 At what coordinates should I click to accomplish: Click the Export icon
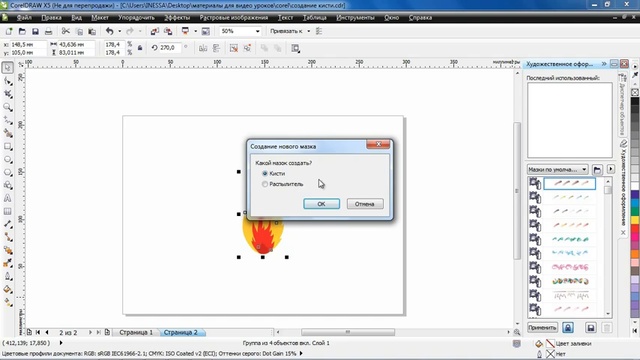168,31
